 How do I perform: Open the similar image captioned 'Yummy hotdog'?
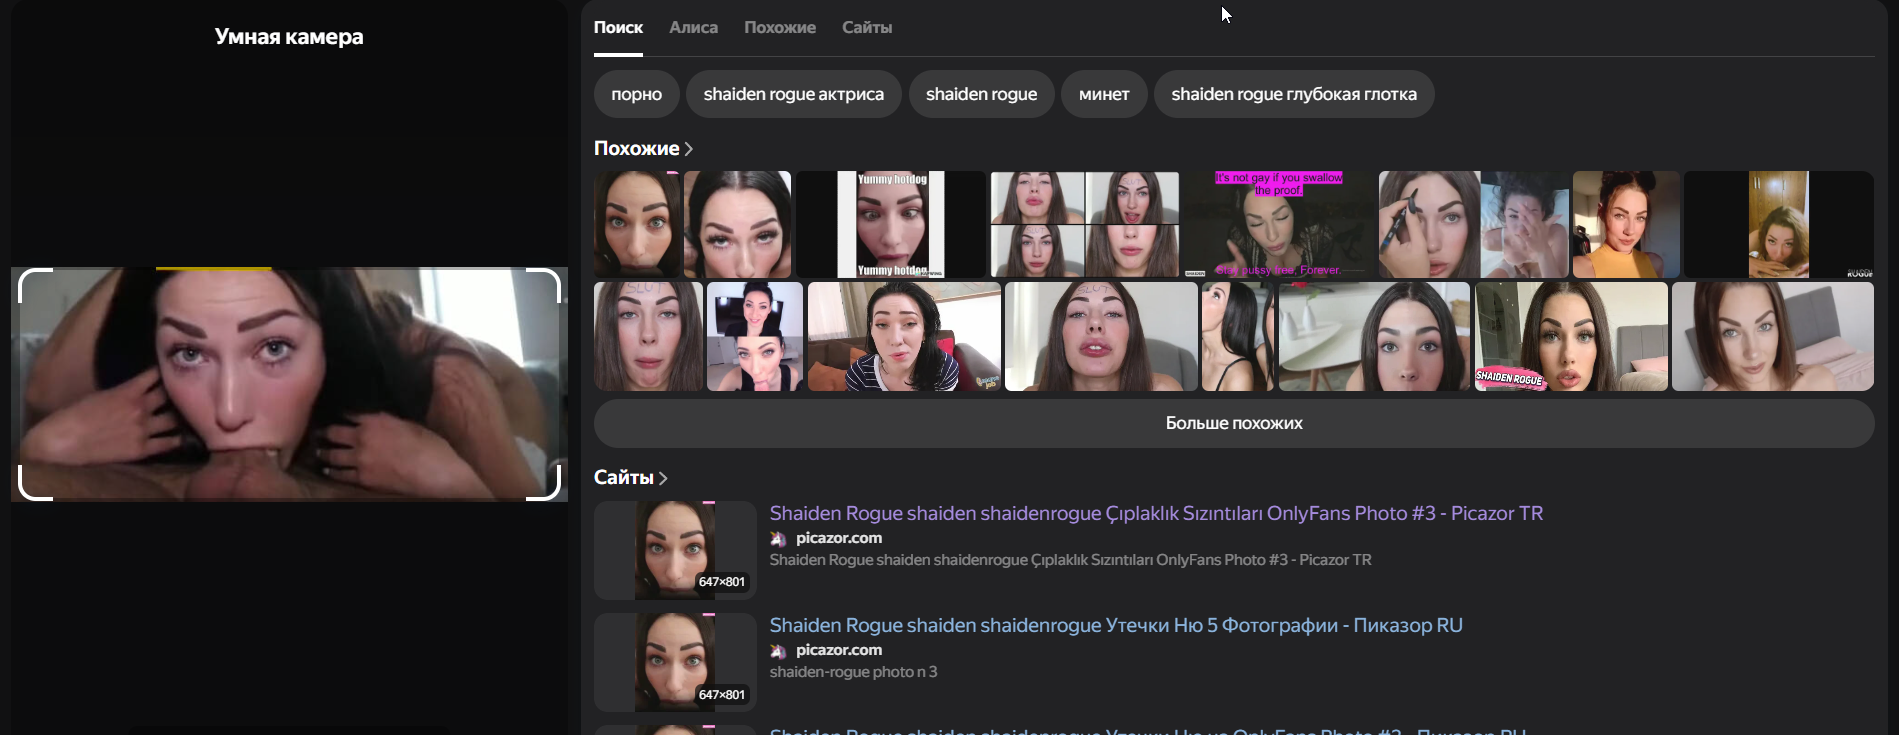(x=891, y=224)
